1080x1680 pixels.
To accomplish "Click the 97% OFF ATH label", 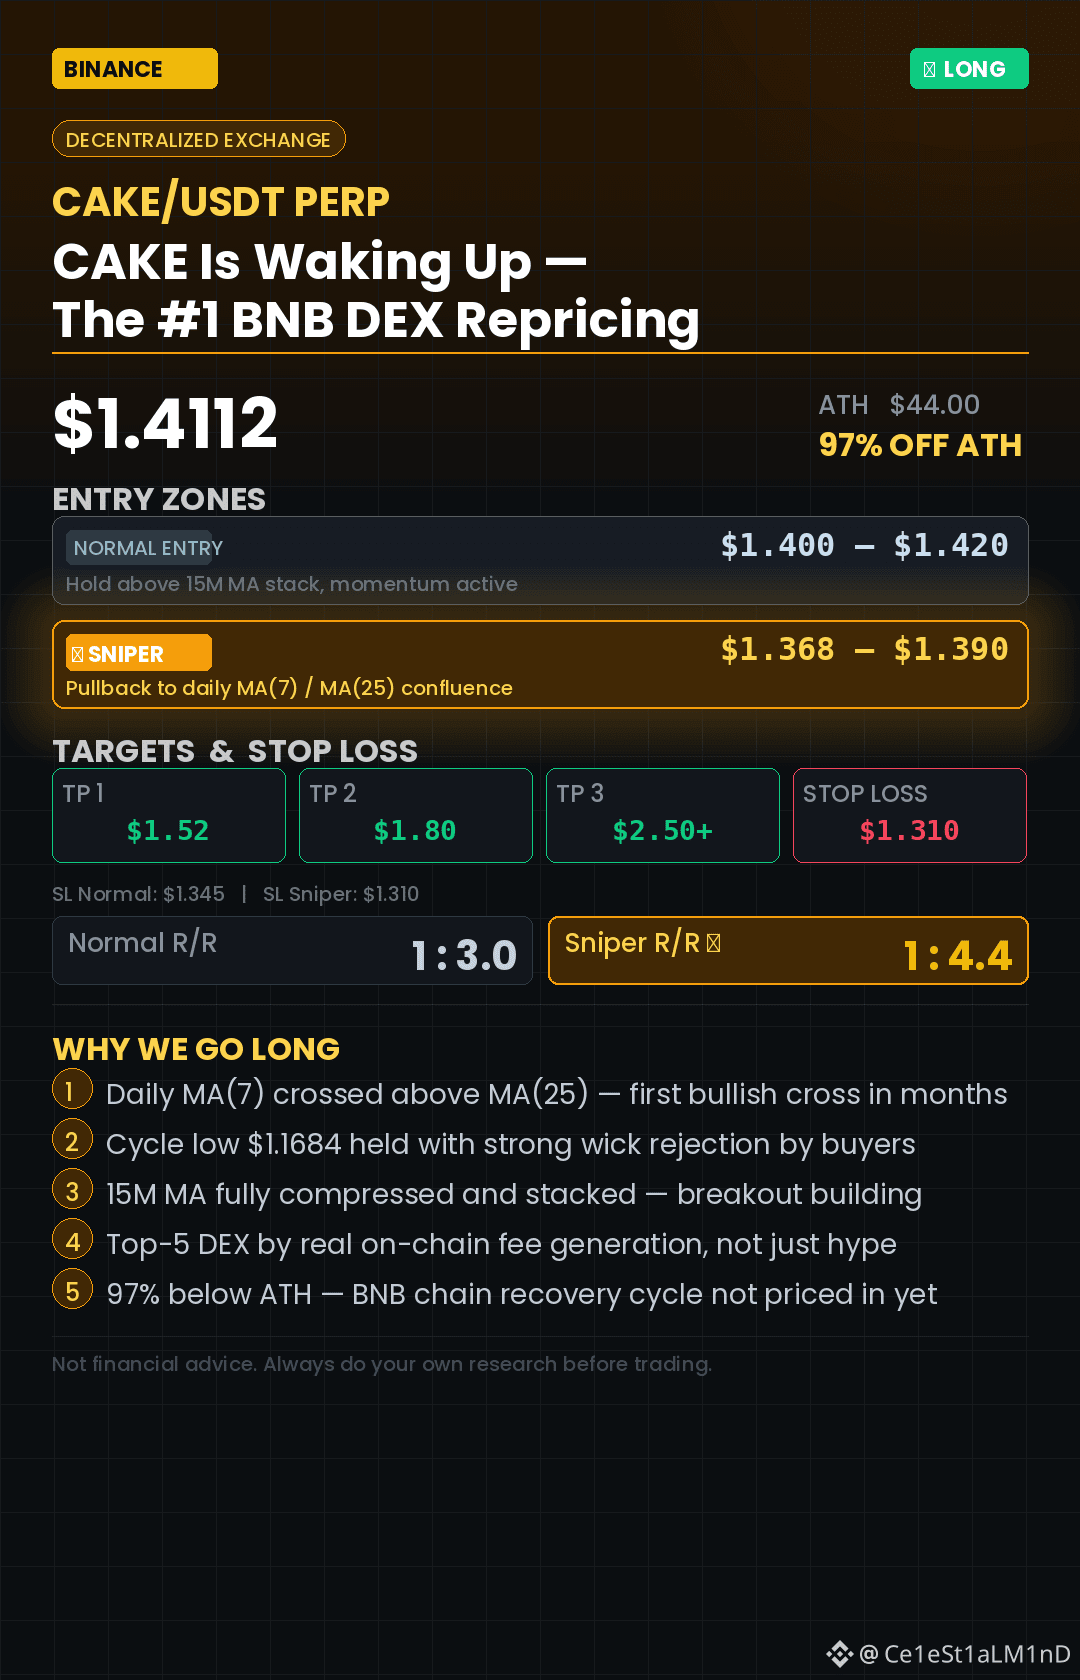I will point(920,445).
